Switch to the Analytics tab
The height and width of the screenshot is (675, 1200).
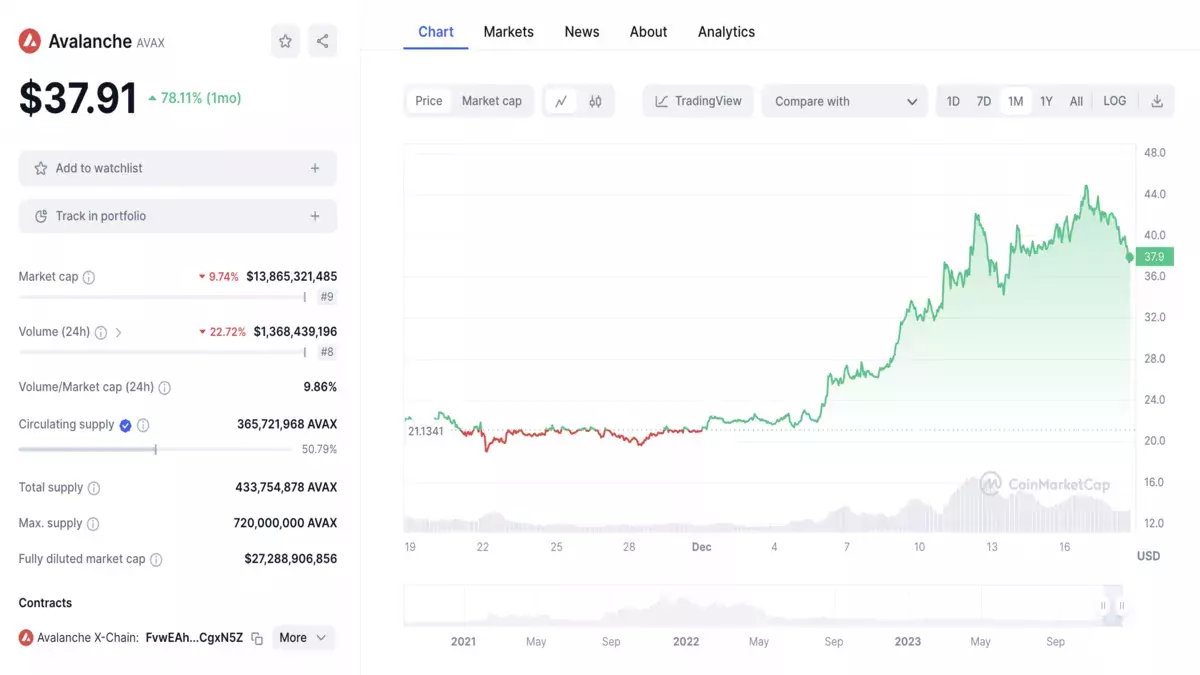coord(726,32)
